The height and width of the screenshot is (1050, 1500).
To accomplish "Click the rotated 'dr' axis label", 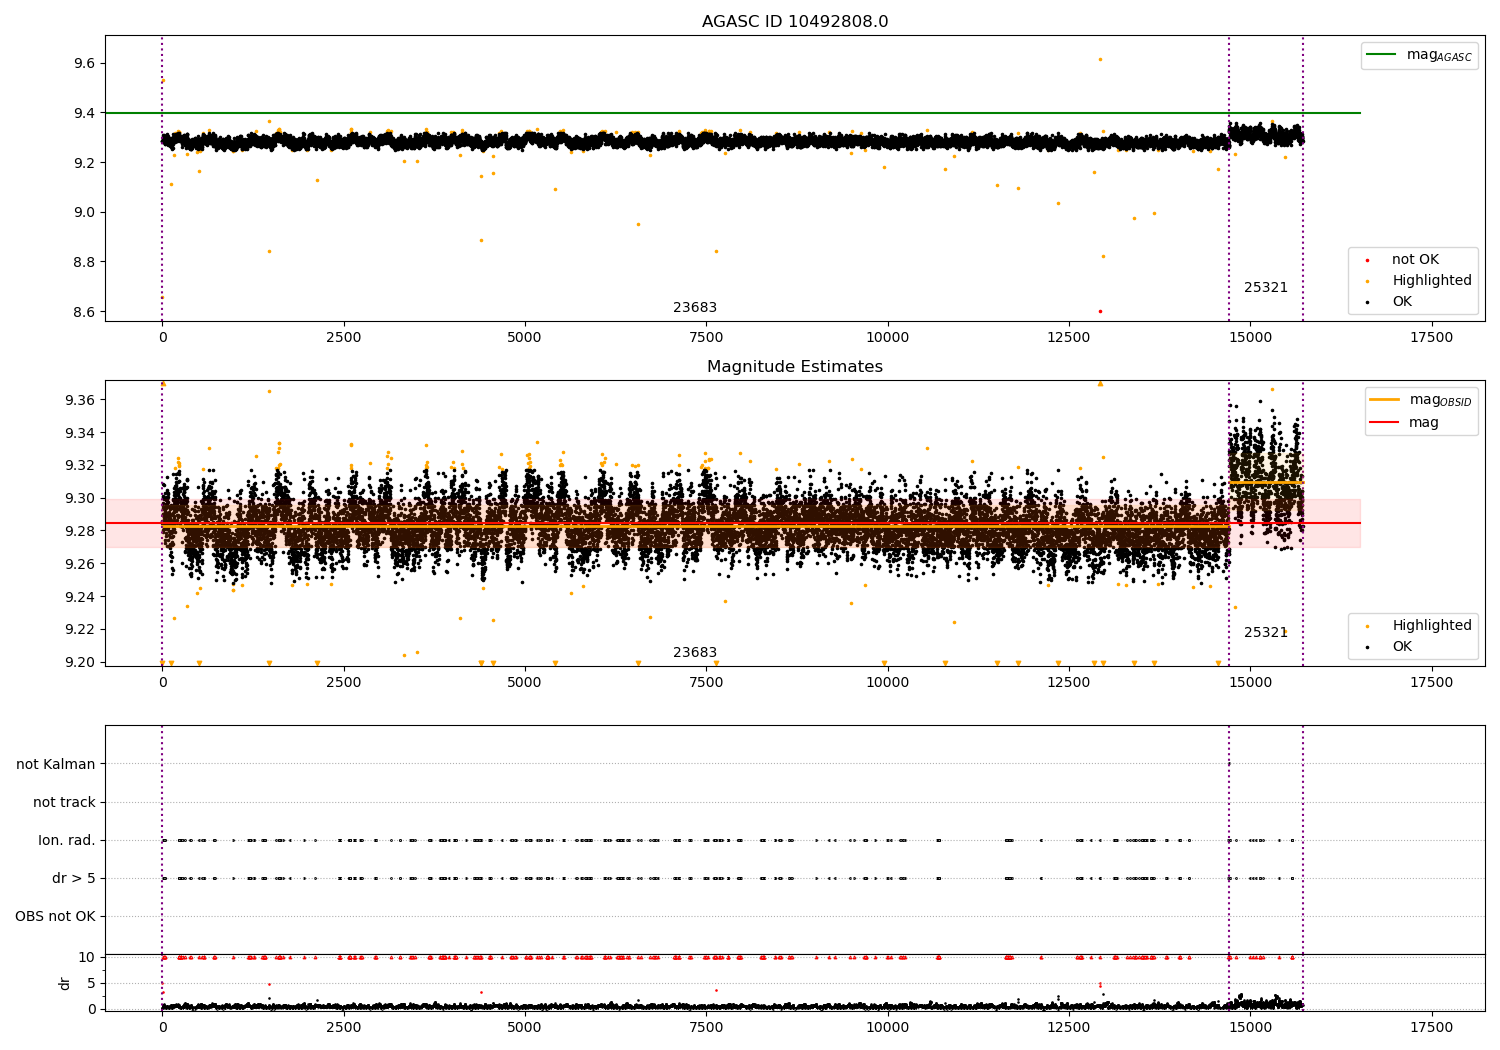I will (x=65, y=983).
